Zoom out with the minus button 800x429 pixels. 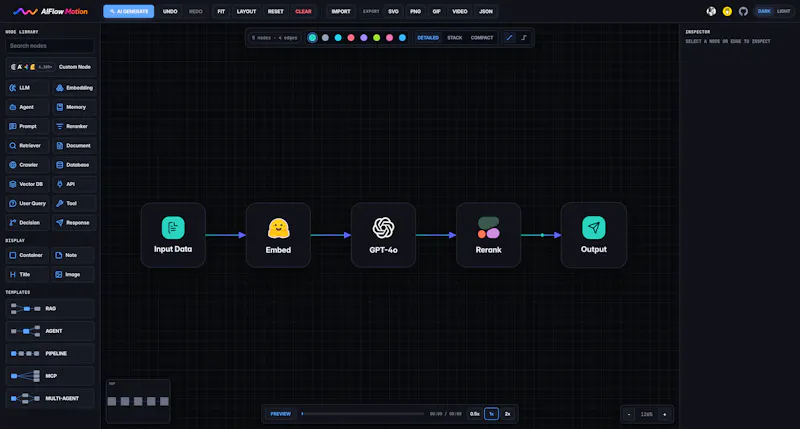pos(629,414)
